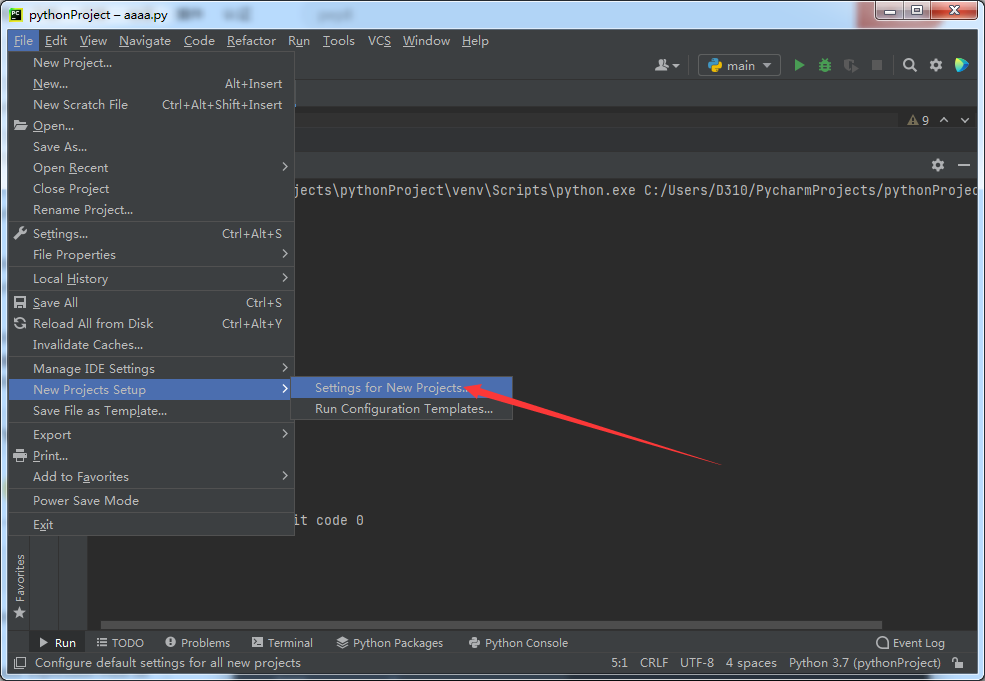Click Save All menu entry

click(x=151, y=303)
